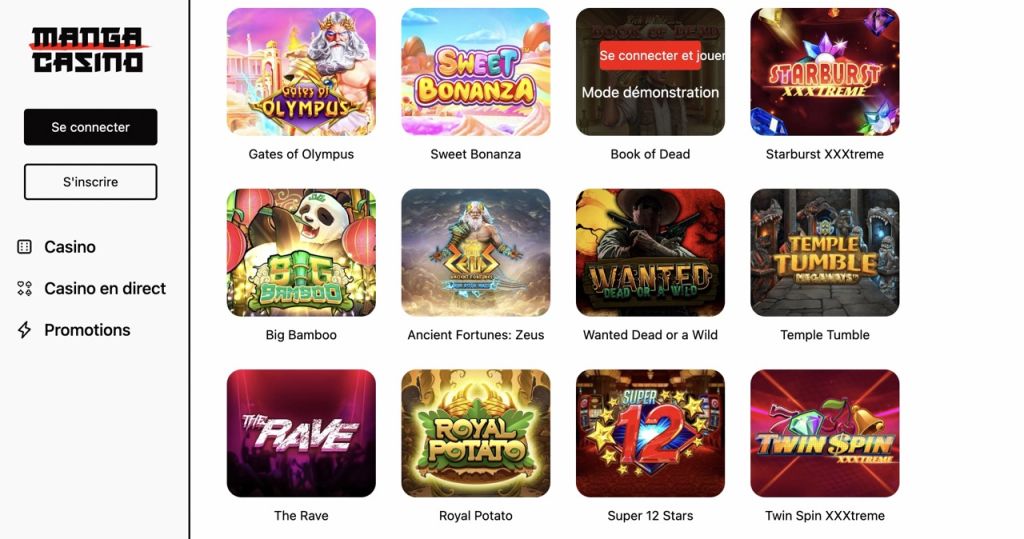The width and height of the screenshot is (1024, 539).
Task: Launch Mode démonstration for Book of Dead
Action: pyautogui.click(x=650, y=93)
